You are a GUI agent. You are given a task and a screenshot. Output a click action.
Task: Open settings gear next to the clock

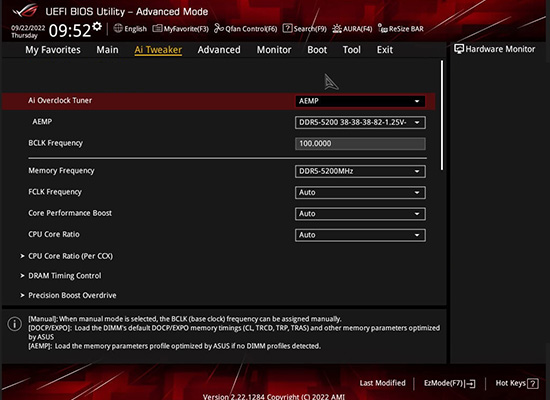tap(97, 26)
